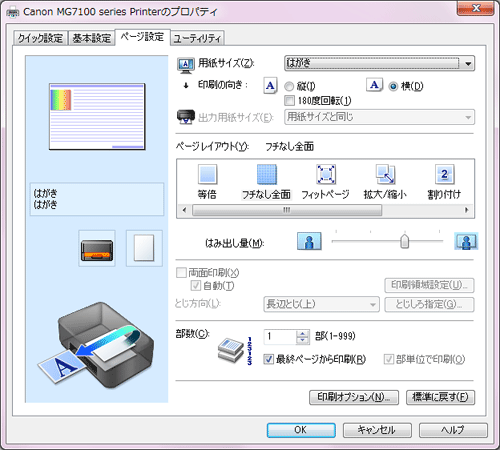The width and height of the screenshot is (500, 450).
Task: Click the landscape orientation A icon
Action: click(374, 85)
